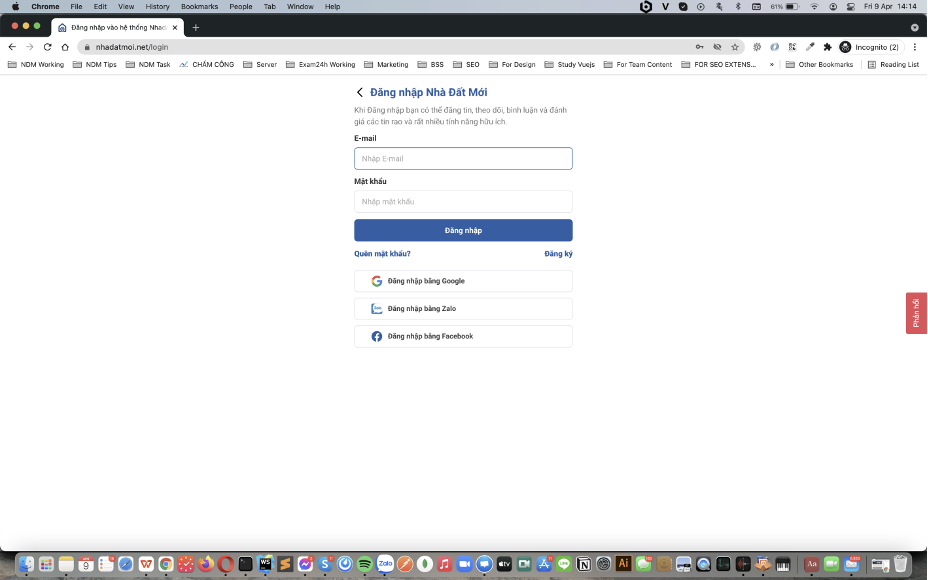Screen dimensions: 928x580
Task: Open Notion from the Dock
Action: [x=584, y=564]
